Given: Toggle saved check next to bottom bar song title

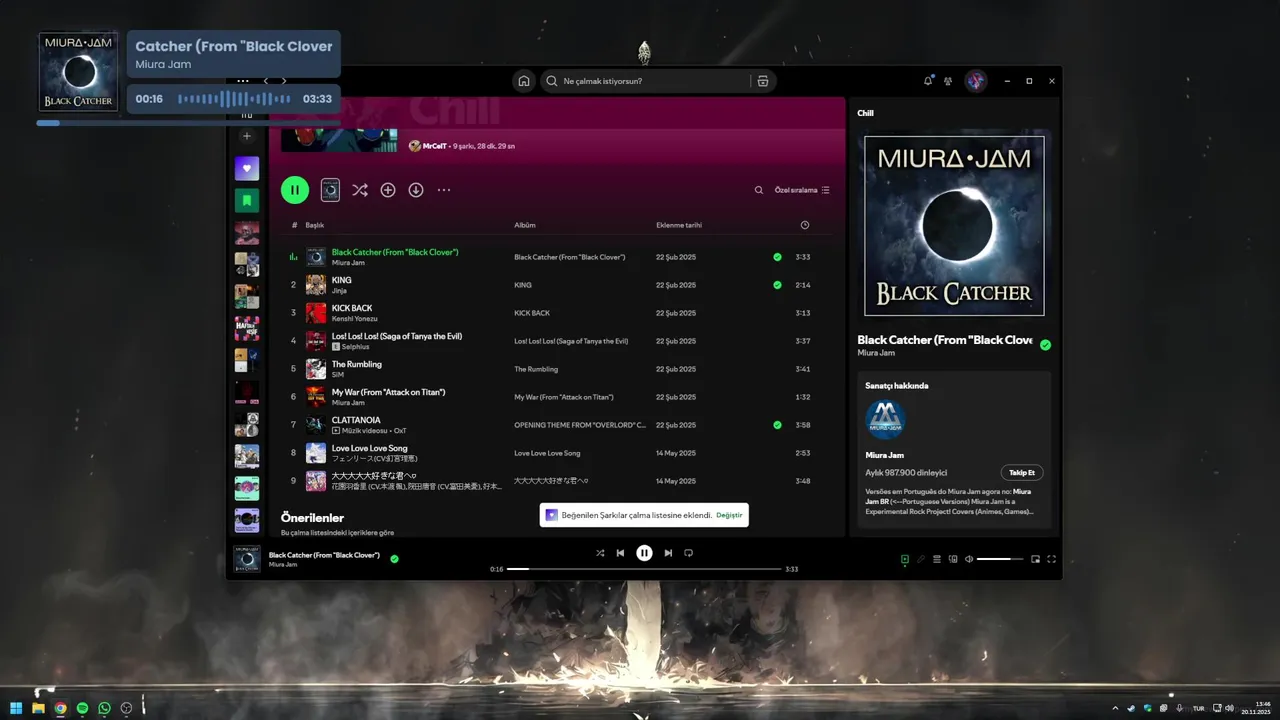Looking at the screenshot, I should pyautogui.click(x=394, y=559).
